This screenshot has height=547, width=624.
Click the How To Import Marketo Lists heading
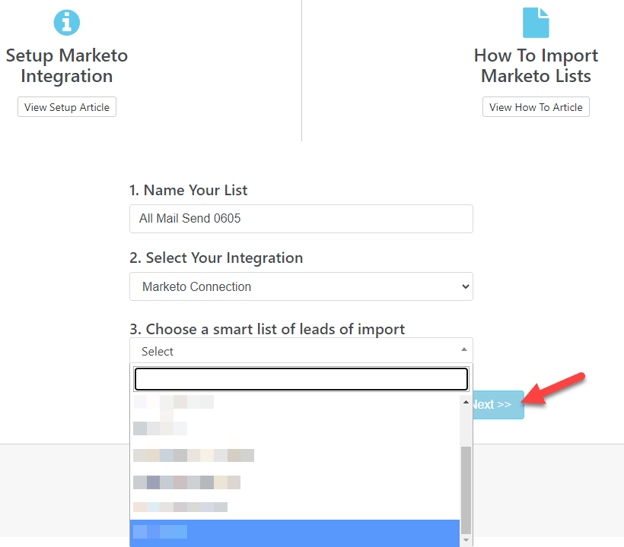point(536,66)
